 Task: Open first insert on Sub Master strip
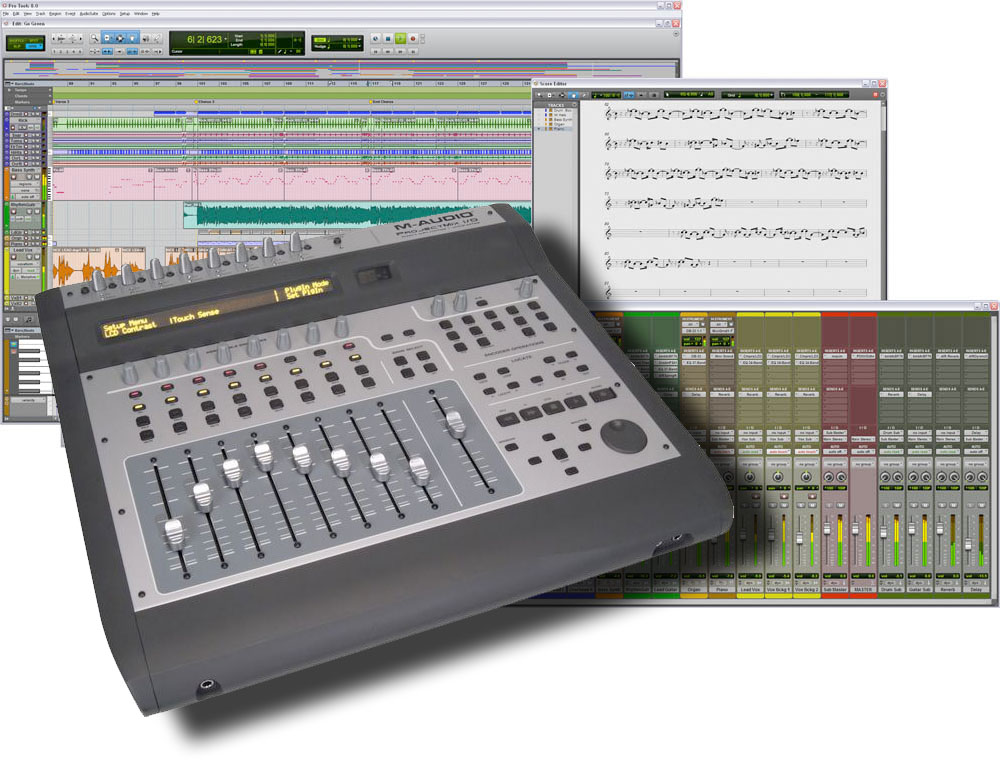point(835,356)
